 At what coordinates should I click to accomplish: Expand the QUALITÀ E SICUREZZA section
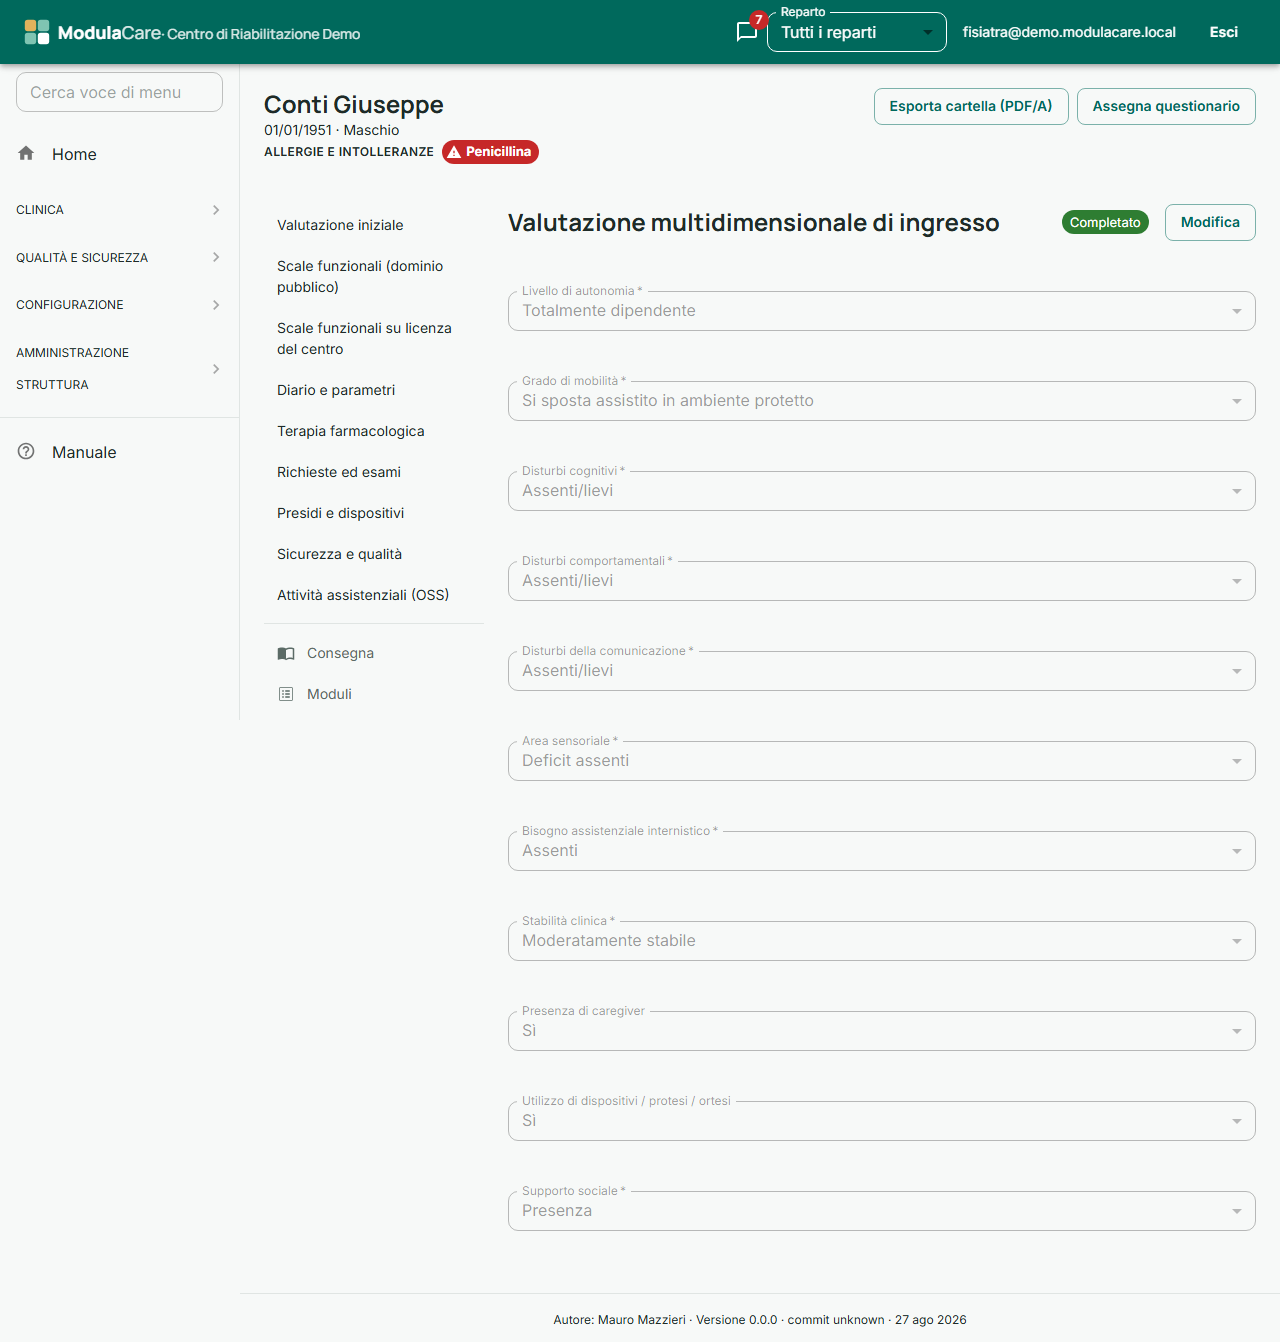(119, 258)
